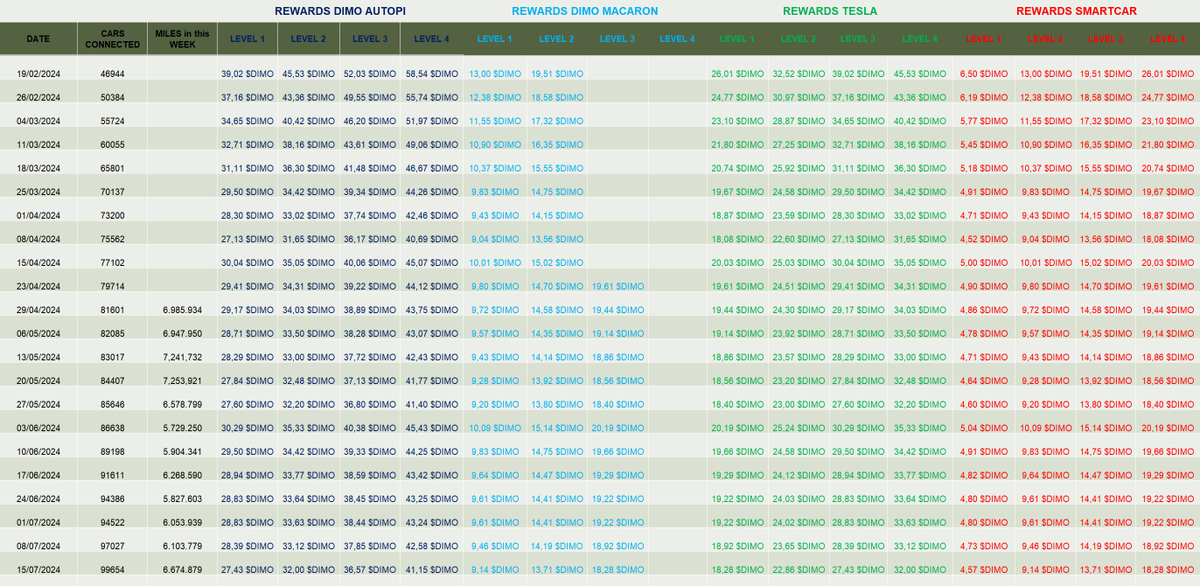Select cars connected value 50384
The width and height of the screenshot is (1200, 586).
click(x=112, y=98)
